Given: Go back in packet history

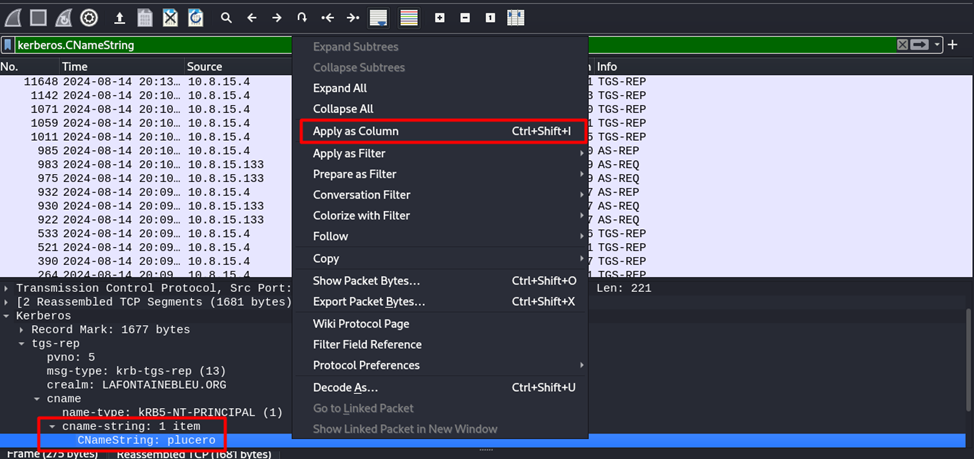Looking at the screenshot, I should coord(252,19).
